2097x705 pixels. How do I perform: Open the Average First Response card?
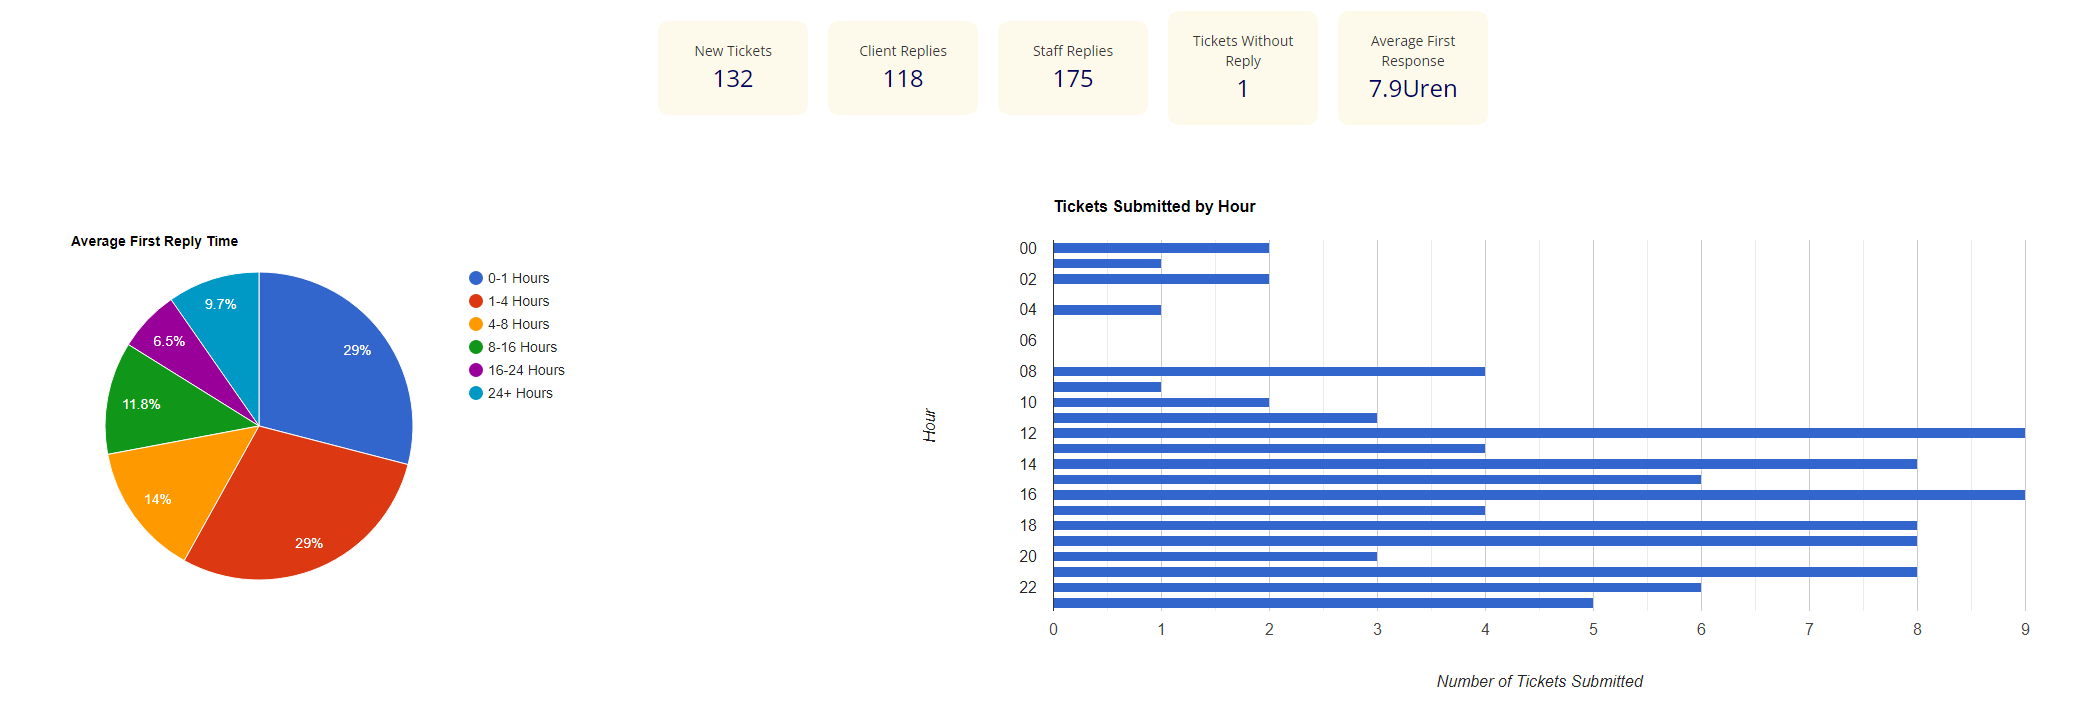pos(1412,67)
